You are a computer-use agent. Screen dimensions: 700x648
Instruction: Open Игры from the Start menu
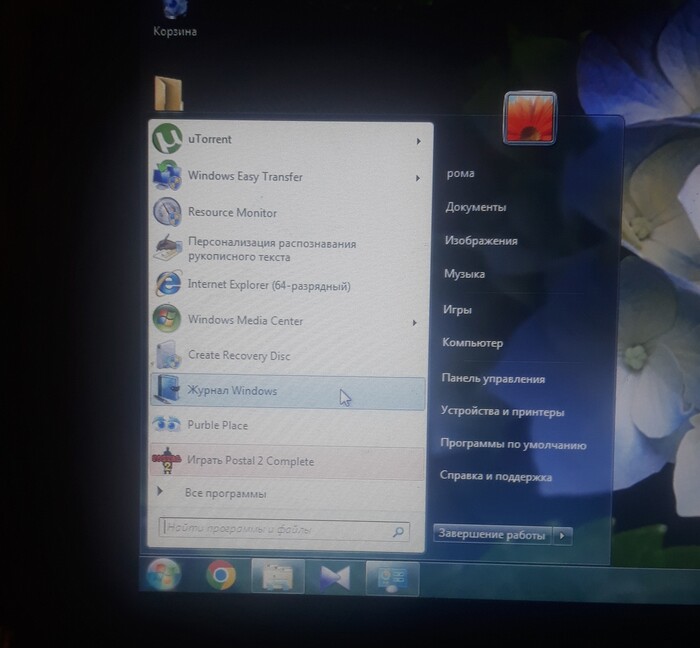[457, 309]
